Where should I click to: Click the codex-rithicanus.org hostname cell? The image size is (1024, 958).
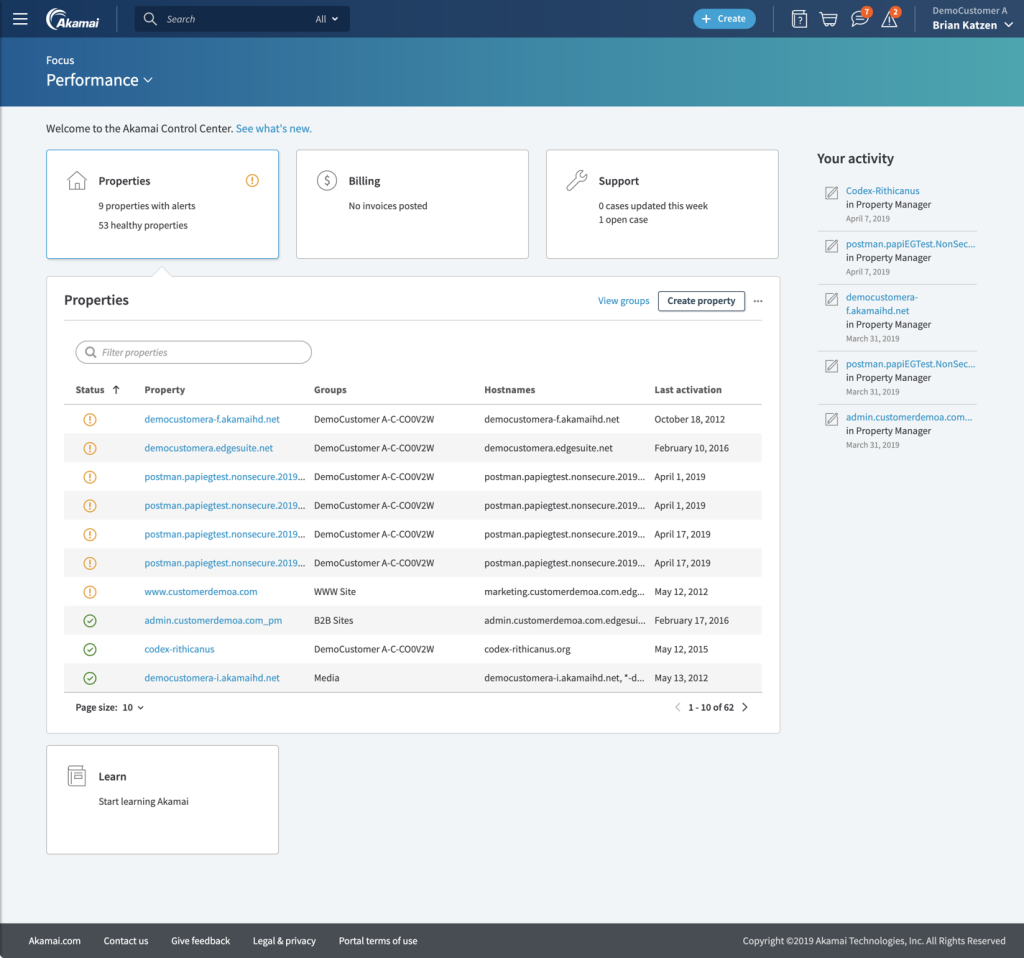pyautogui.click(x=527, y=649)
